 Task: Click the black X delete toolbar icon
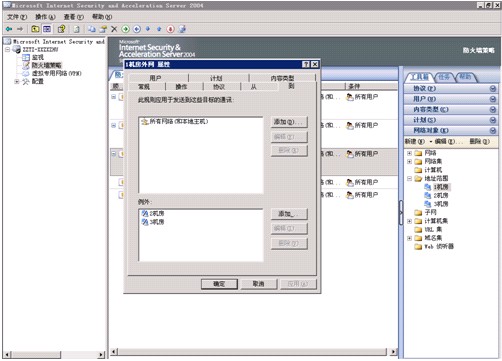(114, 29)
